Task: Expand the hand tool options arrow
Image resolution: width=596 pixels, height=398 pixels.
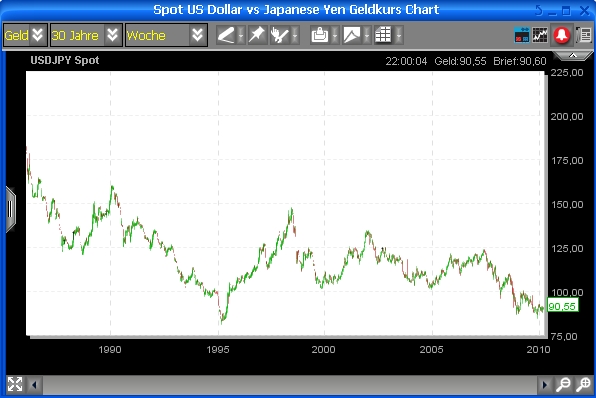Action: point(295,35)
